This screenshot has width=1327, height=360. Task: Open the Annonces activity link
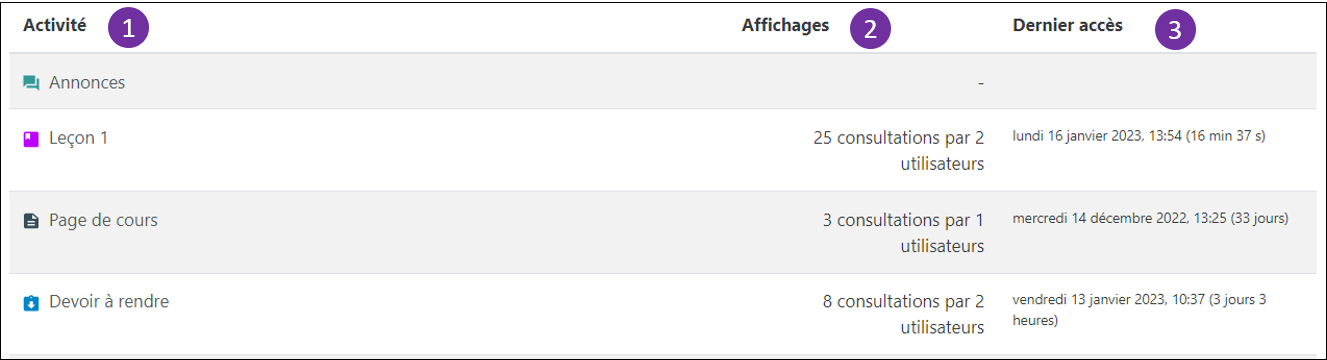[x=87, y=83]
